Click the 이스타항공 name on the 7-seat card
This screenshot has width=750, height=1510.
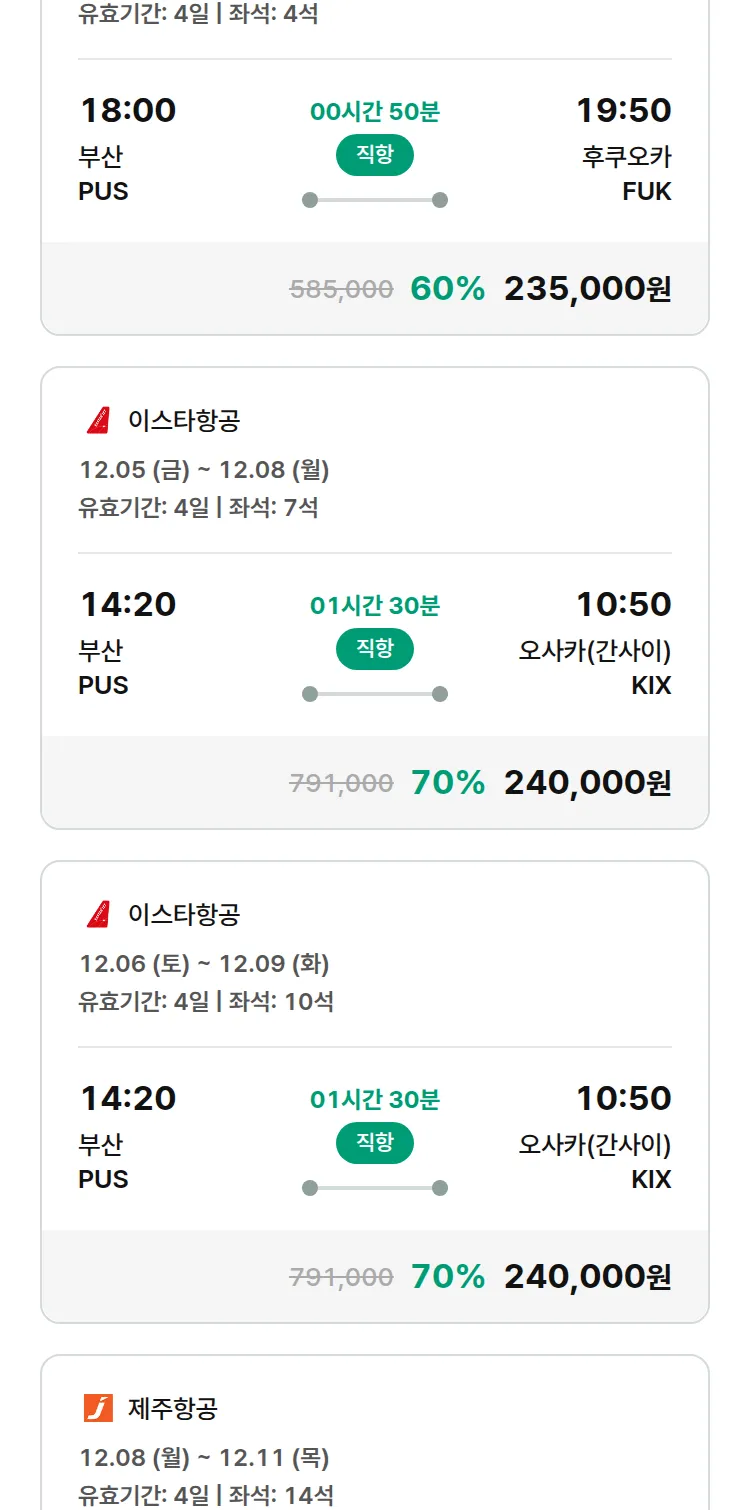click(x=184, y=421)
